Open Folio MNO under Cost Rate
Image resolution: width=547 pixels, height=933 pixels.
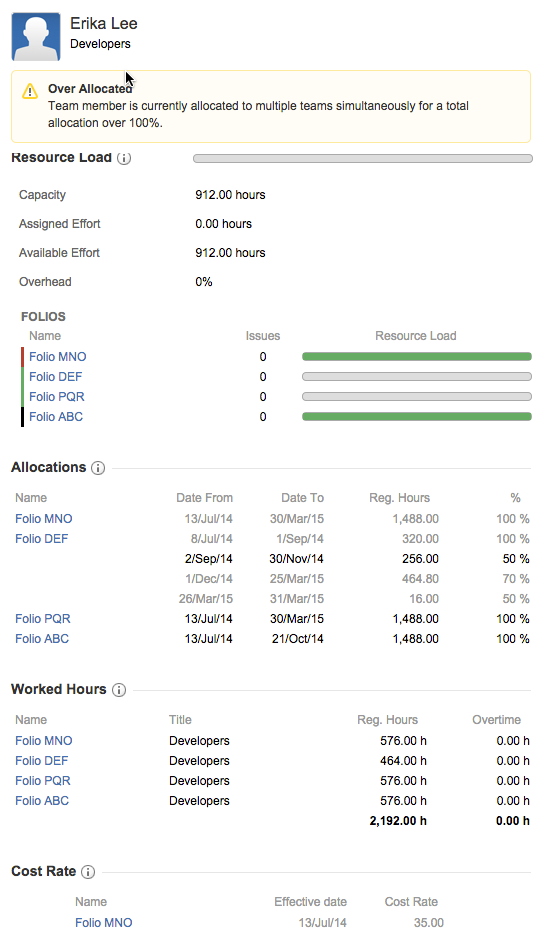pyautogui.click(x=104, y=923)
